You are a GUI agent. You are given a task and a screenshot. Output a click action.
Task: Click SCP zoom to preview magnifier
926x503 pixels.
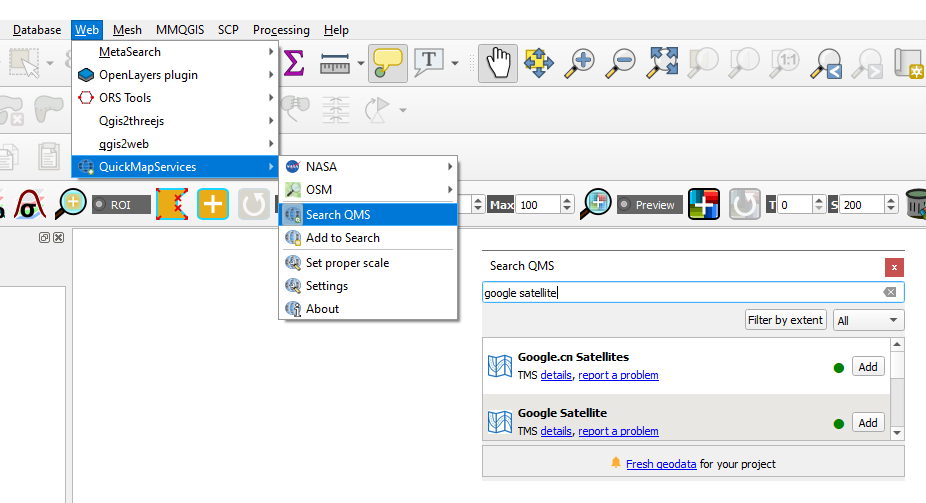pyautogui.click(x=596, y=204)
